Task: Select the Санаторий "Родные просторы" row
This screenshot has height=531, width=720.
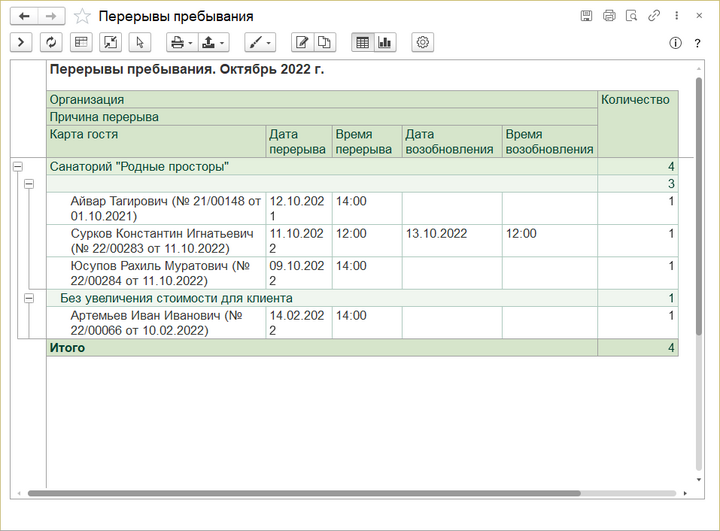Action: click(x=362, y=166)
